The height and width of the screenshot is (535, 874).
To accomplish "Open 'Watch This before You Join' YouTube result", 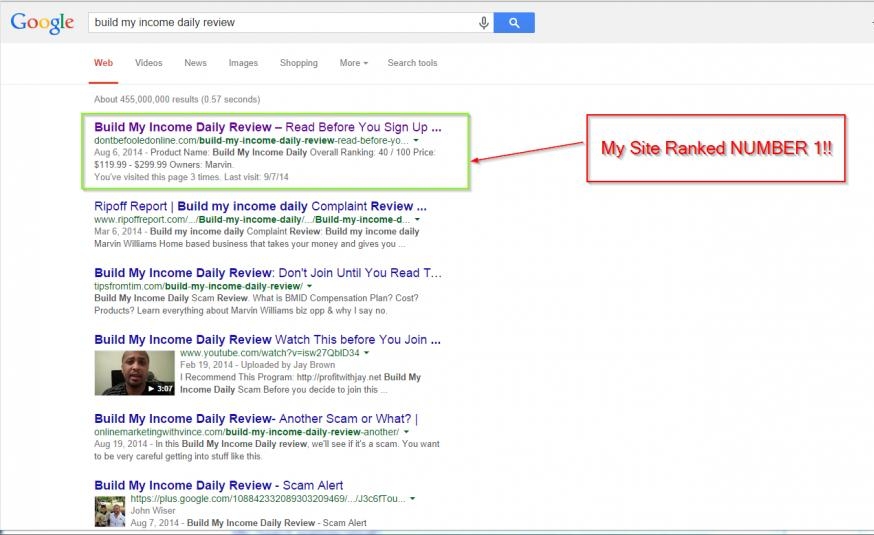I will 268,340.
